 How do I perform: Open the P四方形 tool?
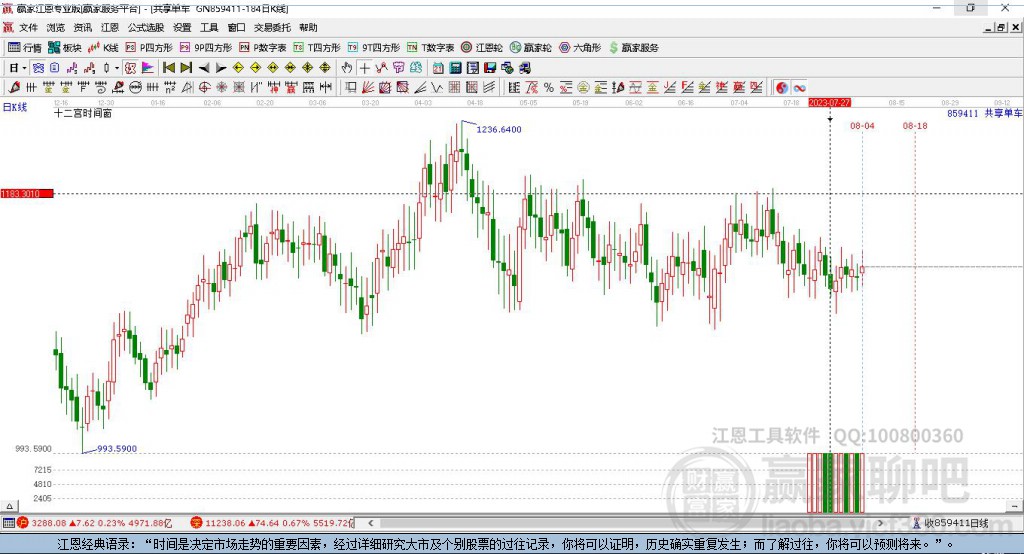click(x=149, y=48)
